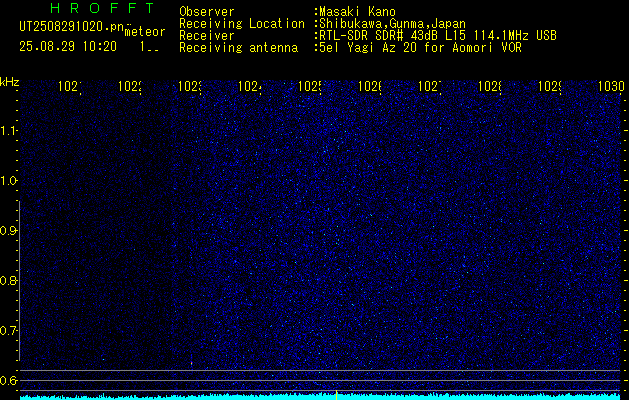Image resolution: width=629 pixels, height=400 pixels.
Task: Click the Receiving Location label
Action: click(242, 24)
